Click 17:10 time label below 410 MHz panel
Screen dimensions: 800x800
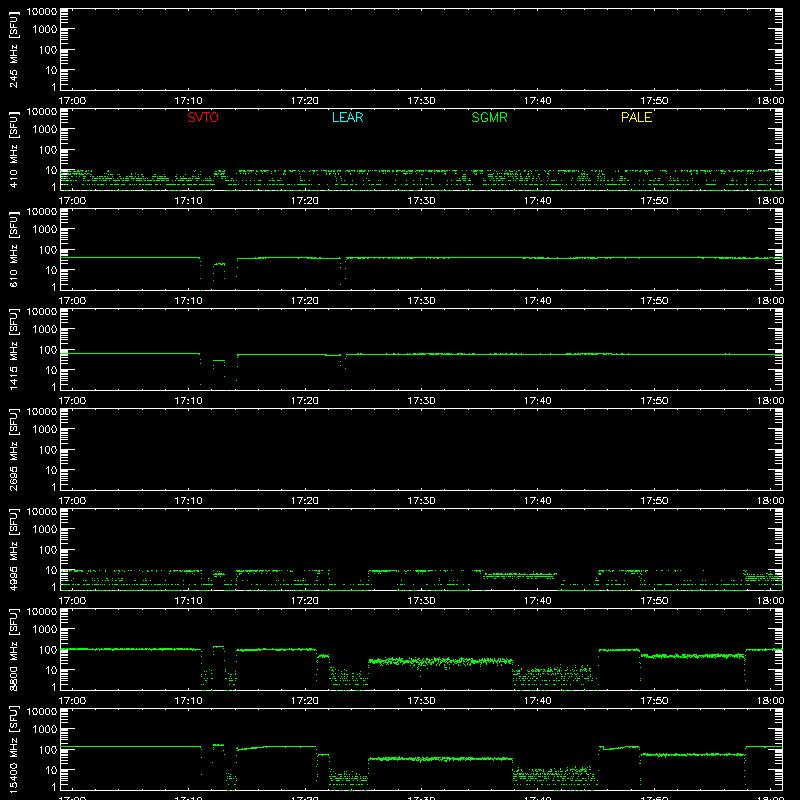(188, 201)
